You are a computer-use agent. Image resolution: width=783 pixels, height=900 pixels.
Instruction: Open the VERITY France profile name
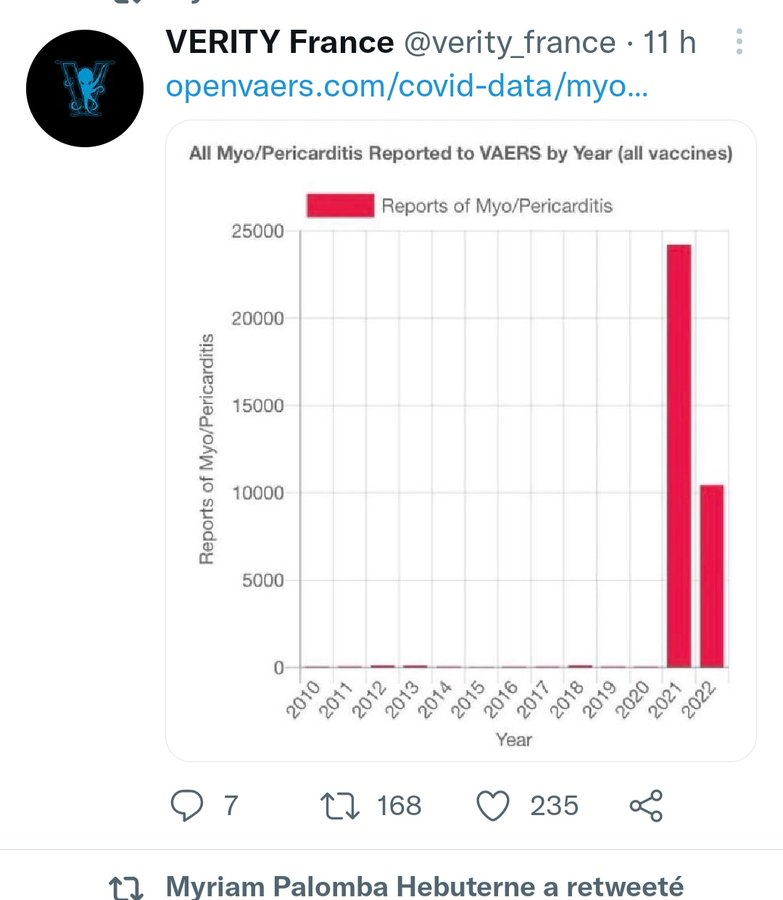click(280, 42)
